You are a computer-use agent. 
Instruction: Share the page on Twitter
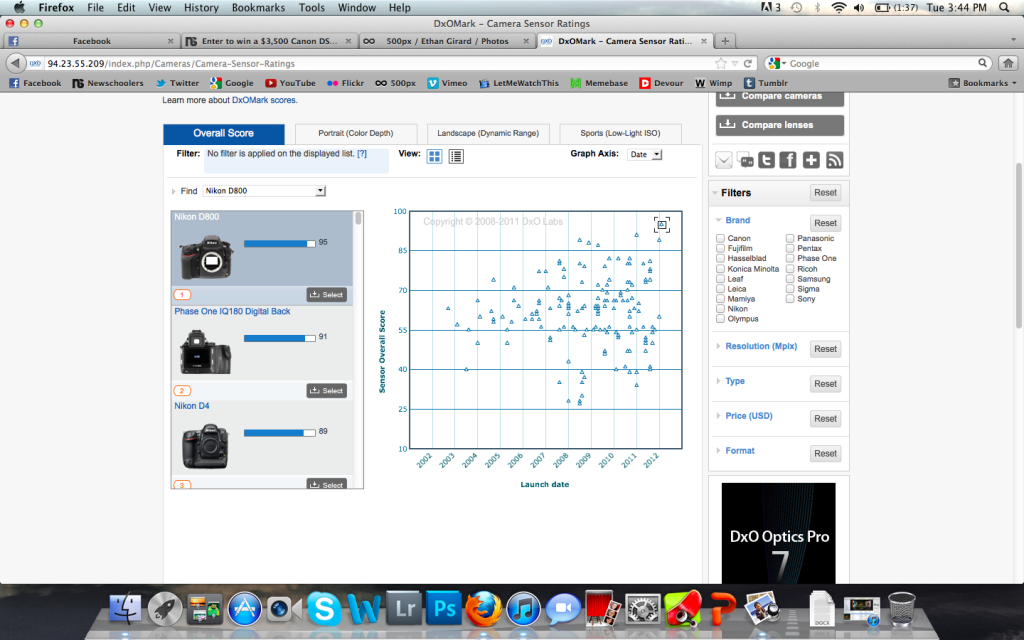(766, 160)
